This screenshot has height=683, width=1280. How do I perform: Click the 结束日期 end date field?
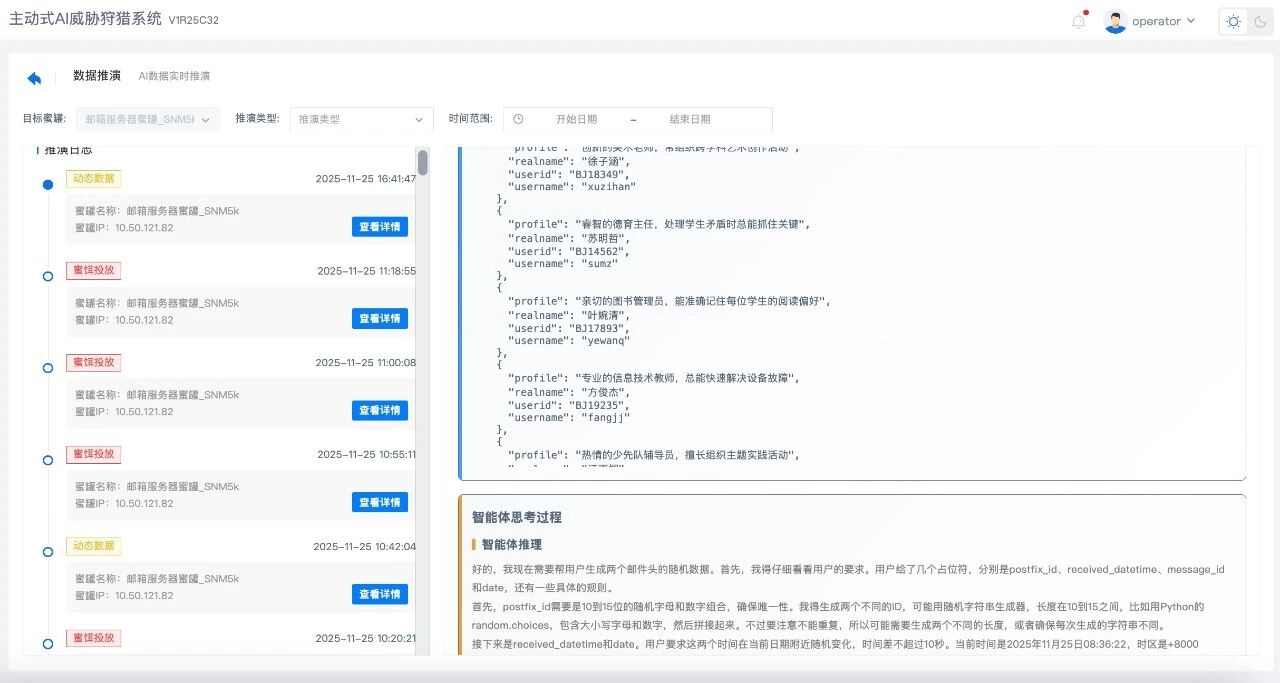coord(690,119)
